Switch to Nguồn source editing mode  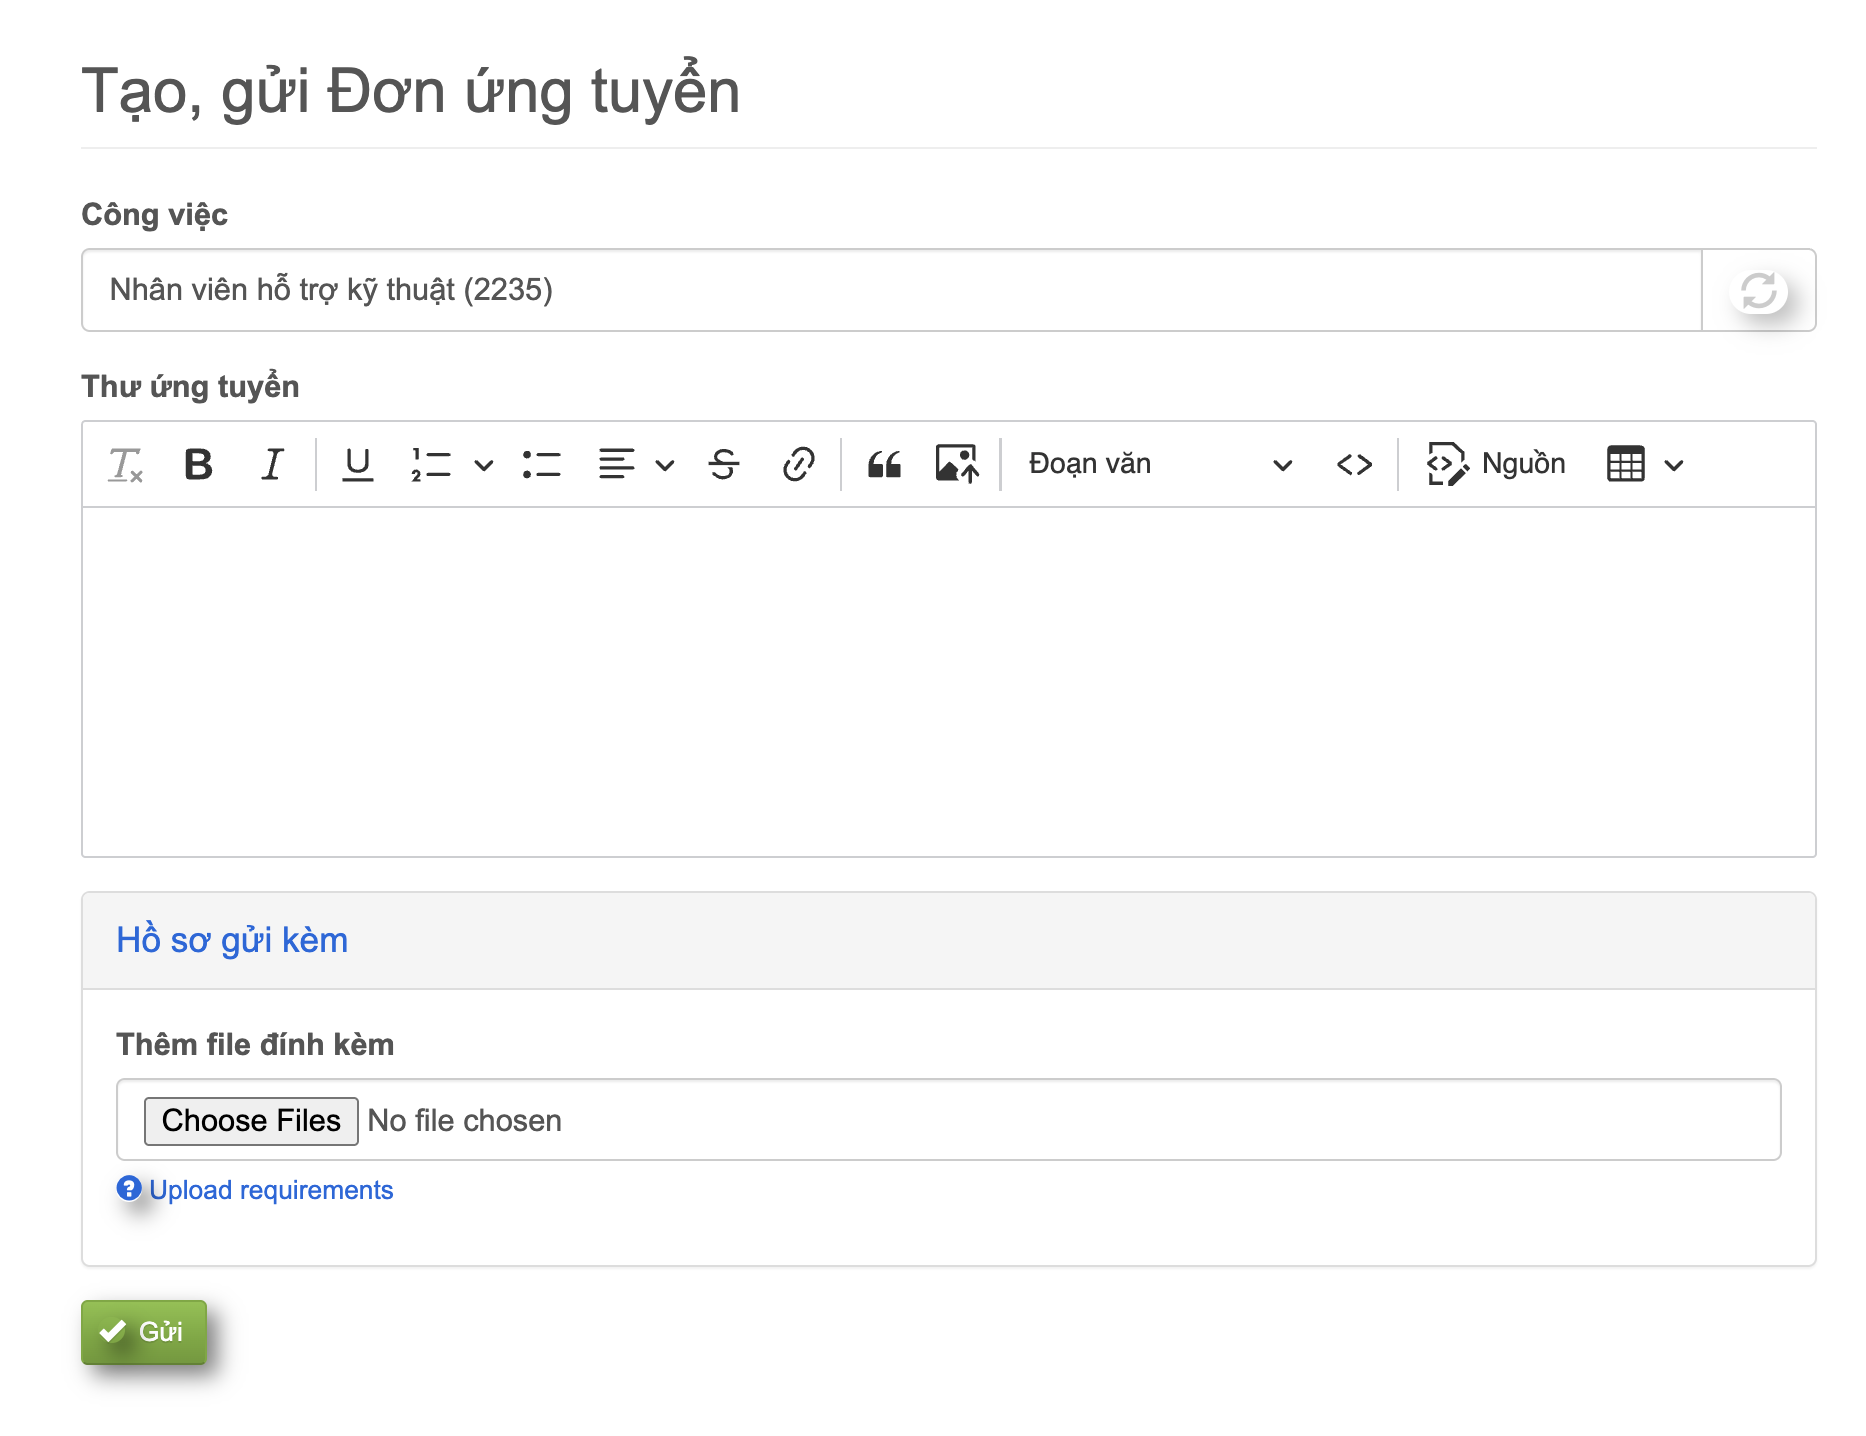1496,464
